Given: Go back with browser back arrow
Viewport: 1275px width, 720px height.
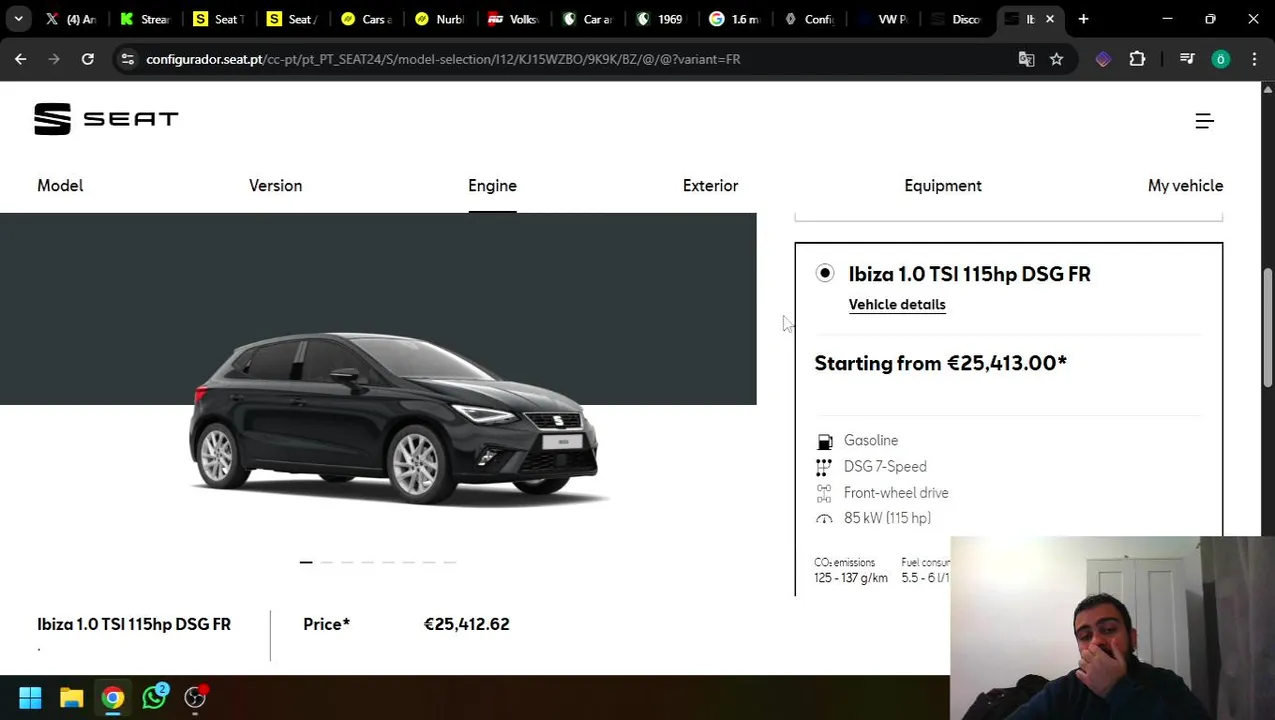Looking at the screenshot, I should tap(20, 59).
